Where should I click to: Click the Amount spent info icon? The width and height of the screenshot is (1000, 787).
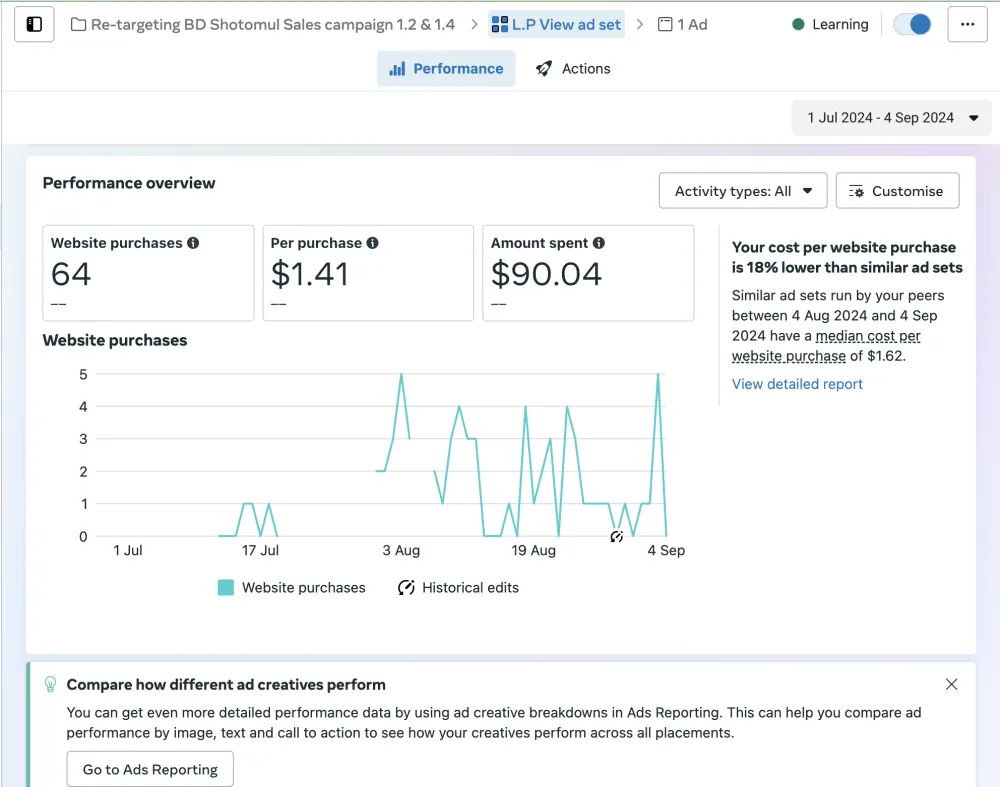point(598,243)
